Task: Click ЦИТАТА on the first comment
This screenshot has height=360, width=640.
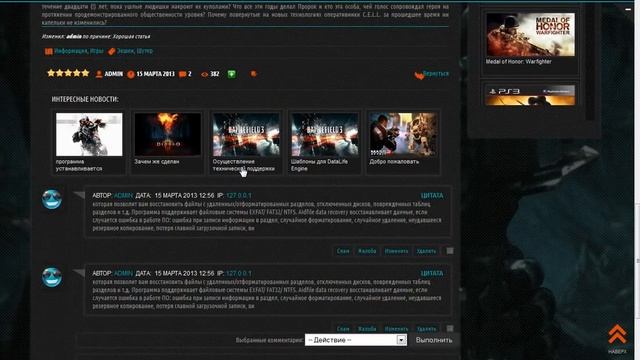Action: click(x=432, y=196)
